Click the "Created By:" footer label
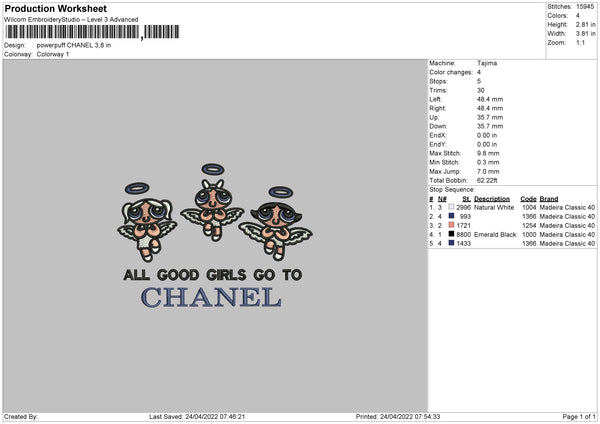600x424 pixels. [x=21, y=416]
